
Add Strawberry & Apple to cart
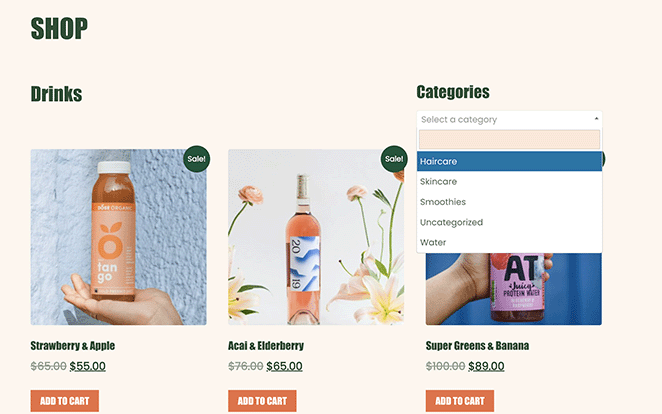65,401
